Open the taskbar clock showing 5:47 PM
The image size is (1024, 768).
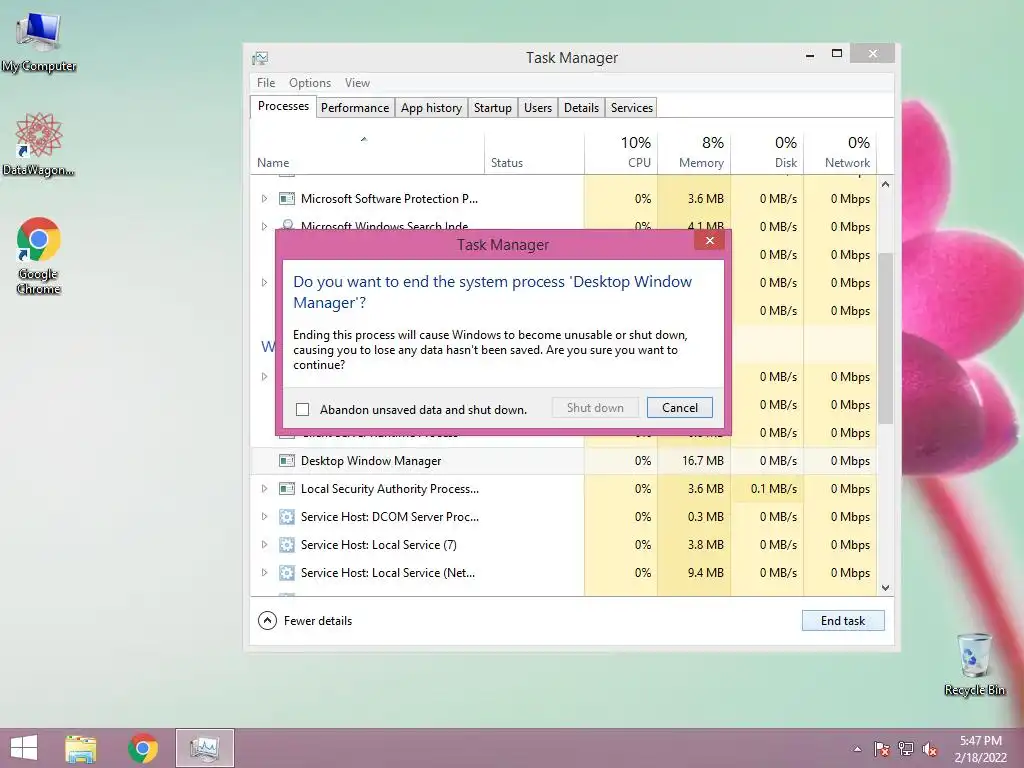point(980,749)
